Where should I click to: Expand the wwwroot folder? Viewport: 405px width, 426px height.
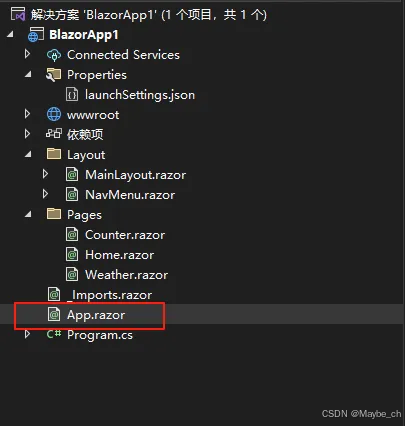[x=28, y=114]
